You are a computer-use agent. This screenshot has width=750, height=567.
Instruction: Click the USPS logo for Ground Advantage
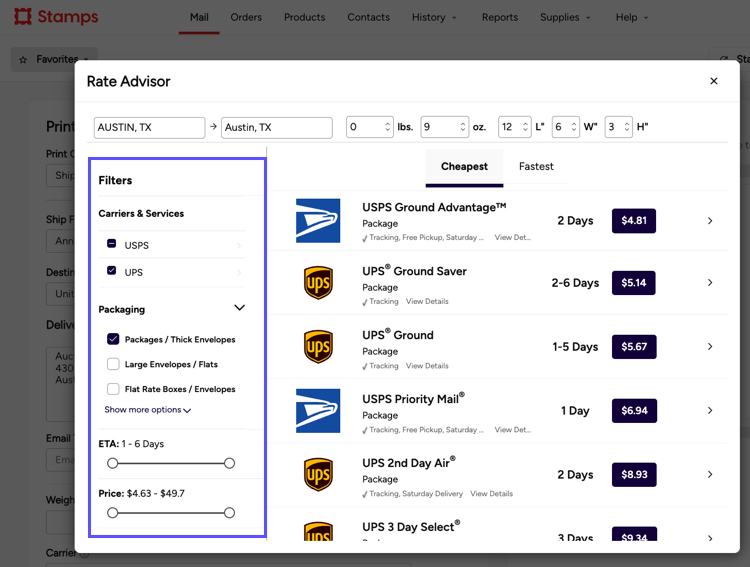point(318,221)
